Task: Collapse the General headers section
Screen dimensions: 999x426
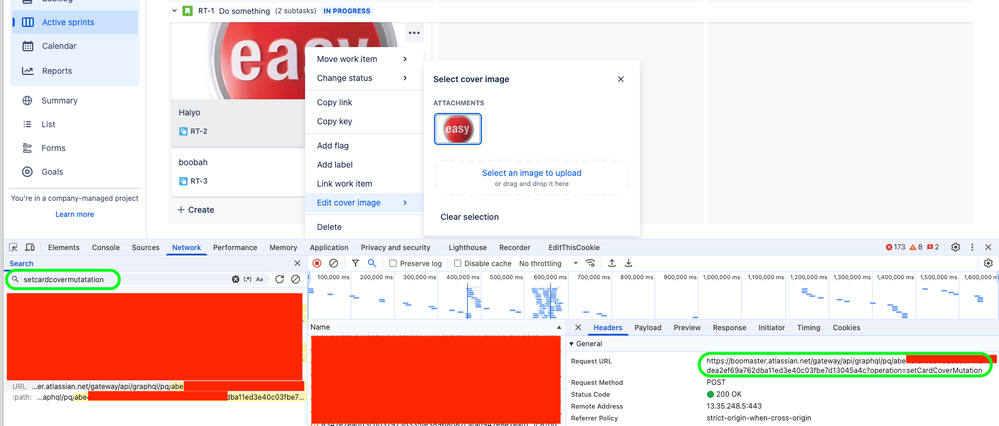Action: click(571, 344)
